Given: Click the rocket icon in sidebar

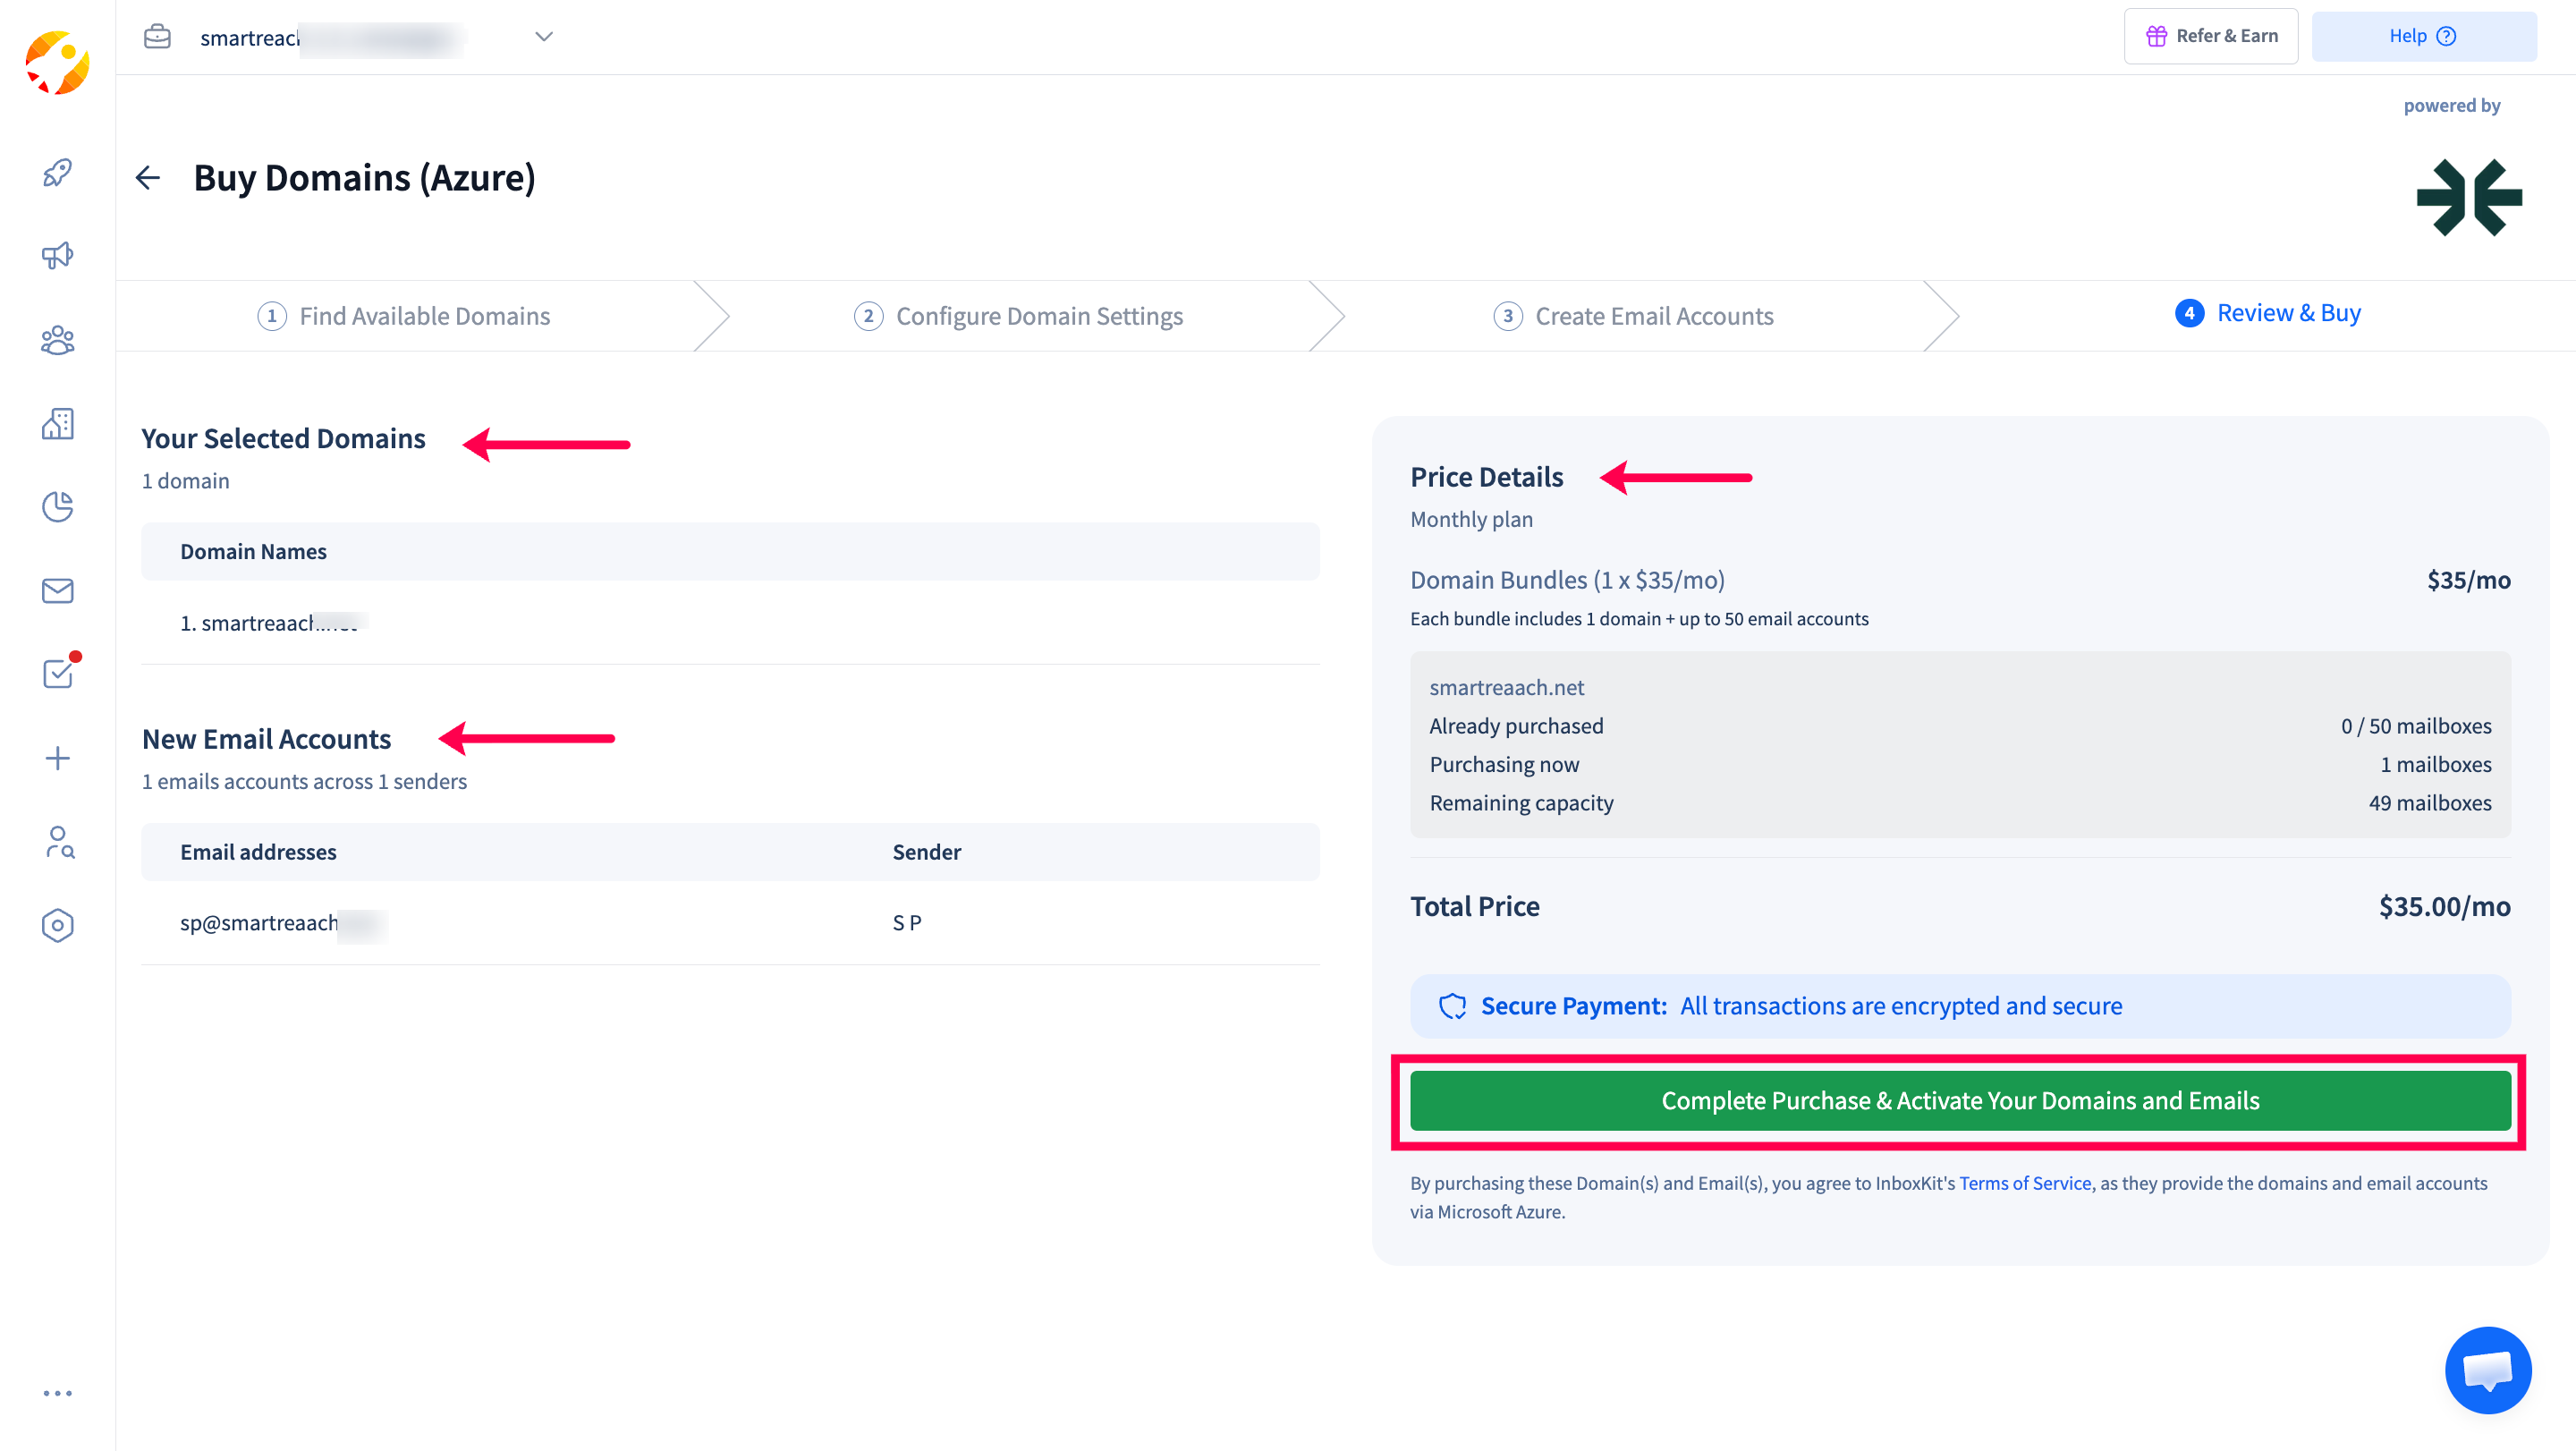Looking at the screenshot, I should [x=57, y=172].
